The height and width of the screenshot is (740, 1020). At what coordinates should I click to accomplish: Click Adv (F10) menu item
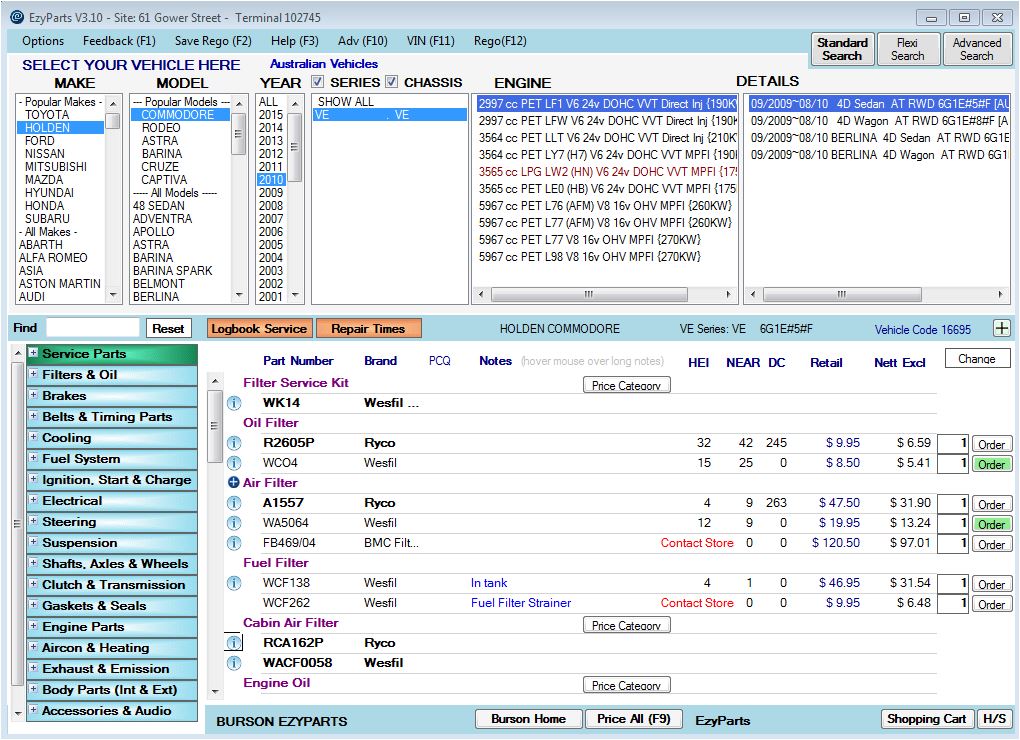coord(362,41)
